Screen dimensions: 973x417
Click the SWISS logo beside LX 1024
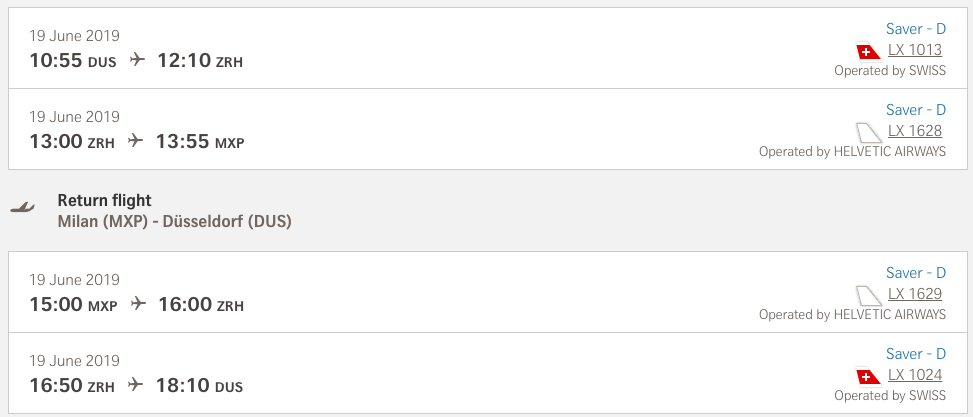click(868, 377)
